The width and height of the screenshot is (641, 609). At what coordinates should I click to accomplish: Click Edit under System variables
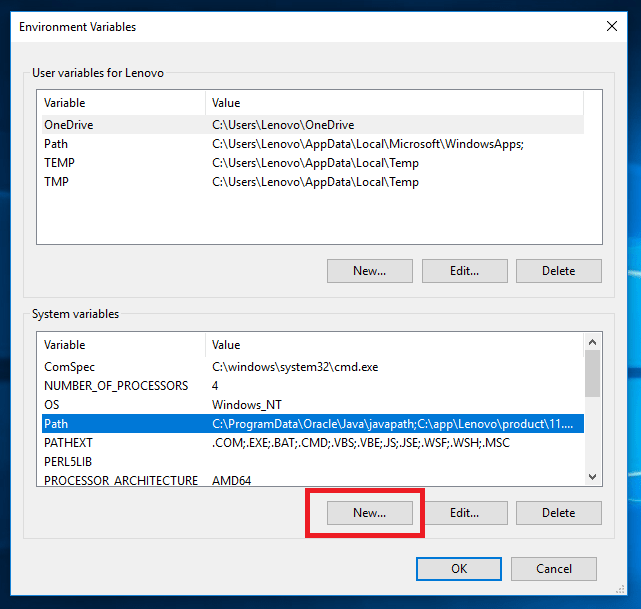[464, 513]
